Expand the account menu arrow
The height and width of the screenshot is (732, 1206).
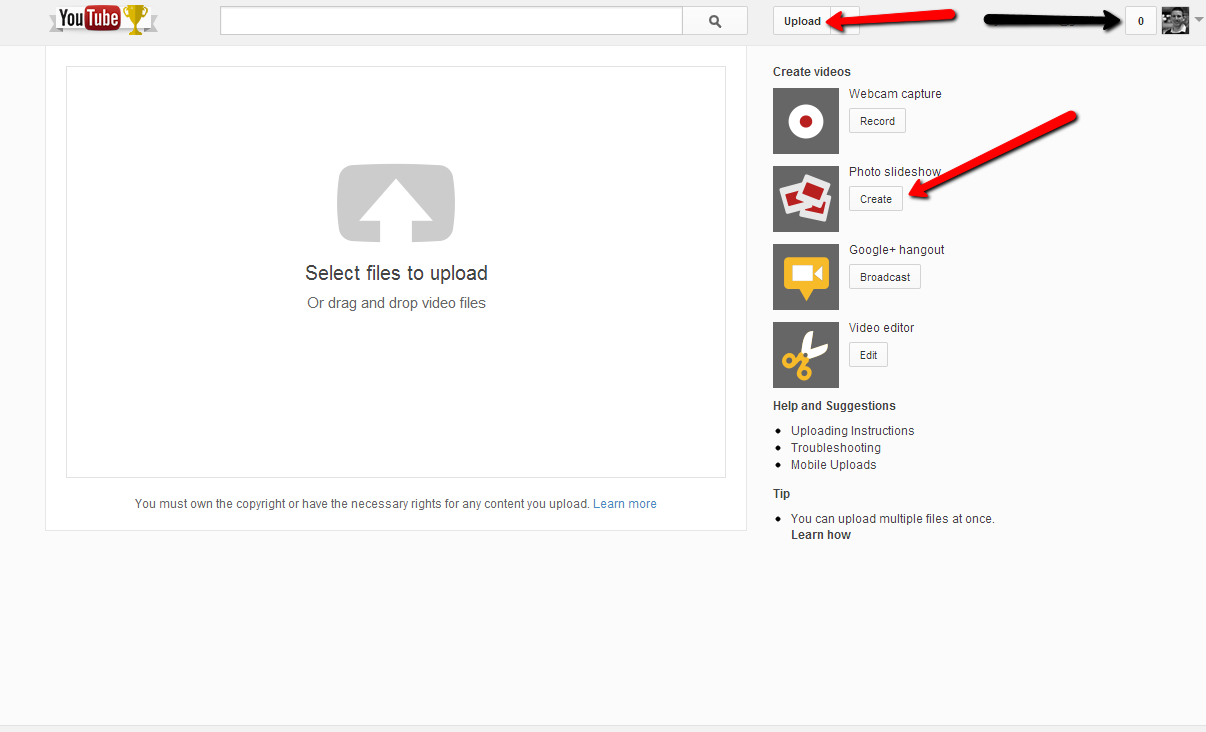point(1199,20)
